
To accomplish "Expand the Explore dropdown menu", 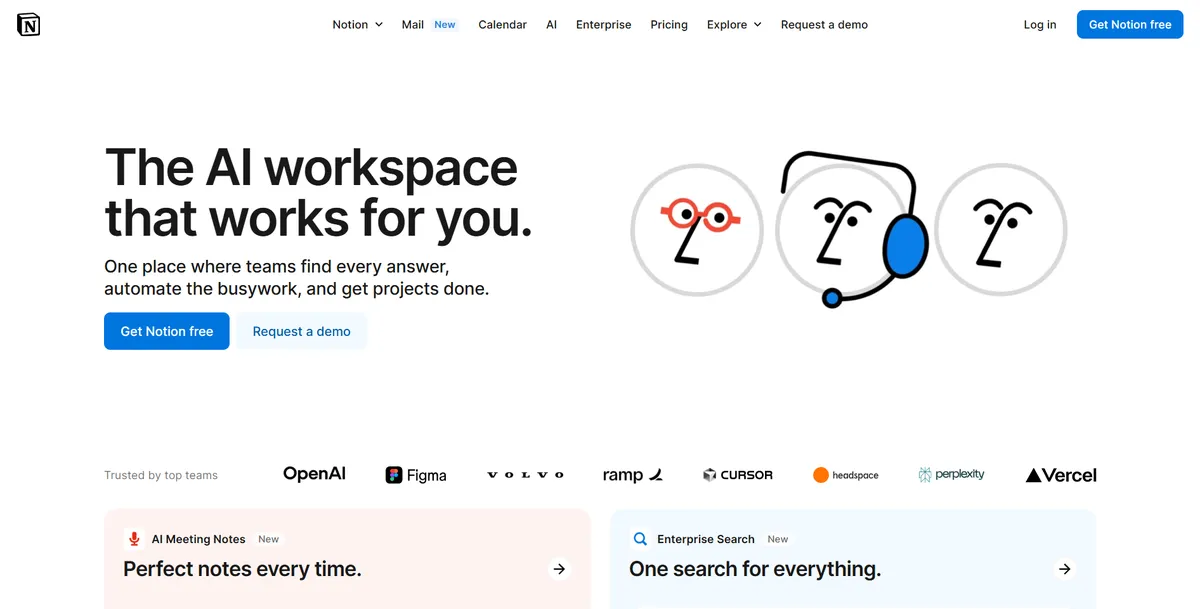I will click(x=734, y=25).
